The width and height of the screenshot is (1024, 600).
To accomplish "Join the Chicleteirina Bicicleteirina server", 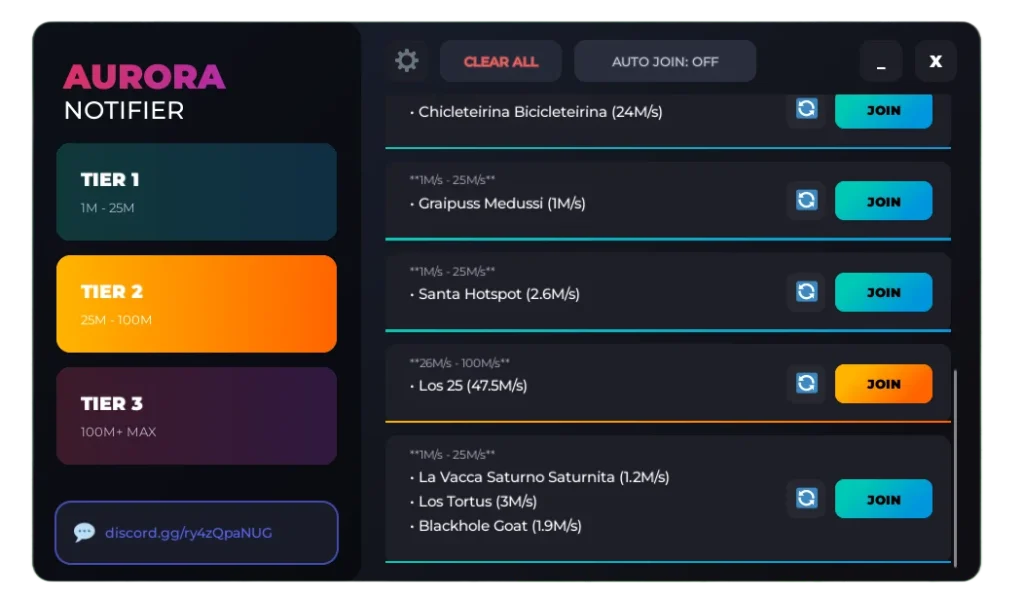I will 883,110.
